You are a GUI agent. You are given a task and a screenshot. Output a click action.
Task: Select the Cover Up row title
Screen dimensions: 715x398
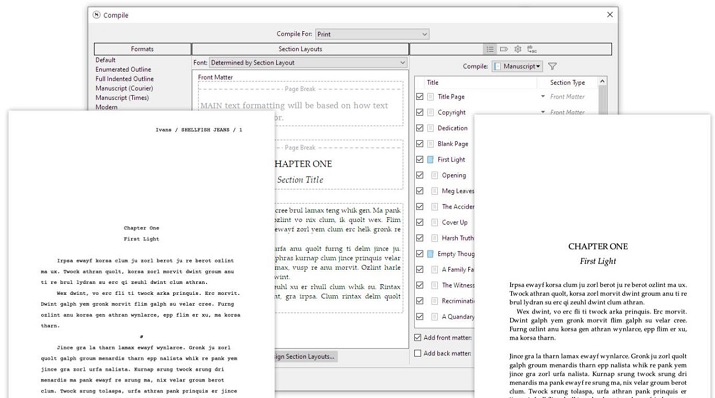[x=454, y=222]
